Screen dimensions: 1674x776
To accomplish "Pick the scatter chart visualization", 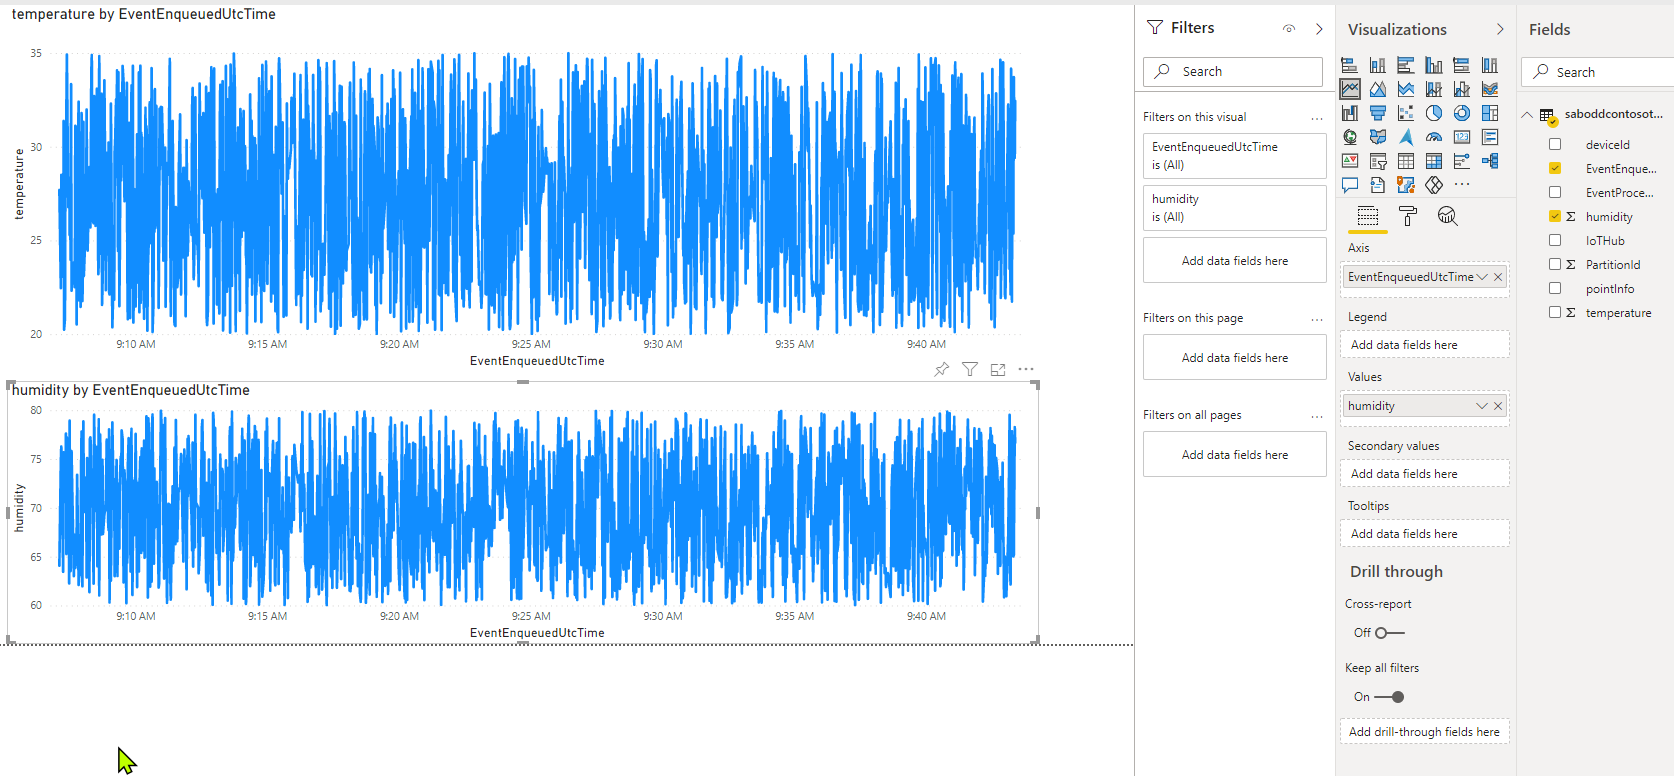I will pos(1406,113).
